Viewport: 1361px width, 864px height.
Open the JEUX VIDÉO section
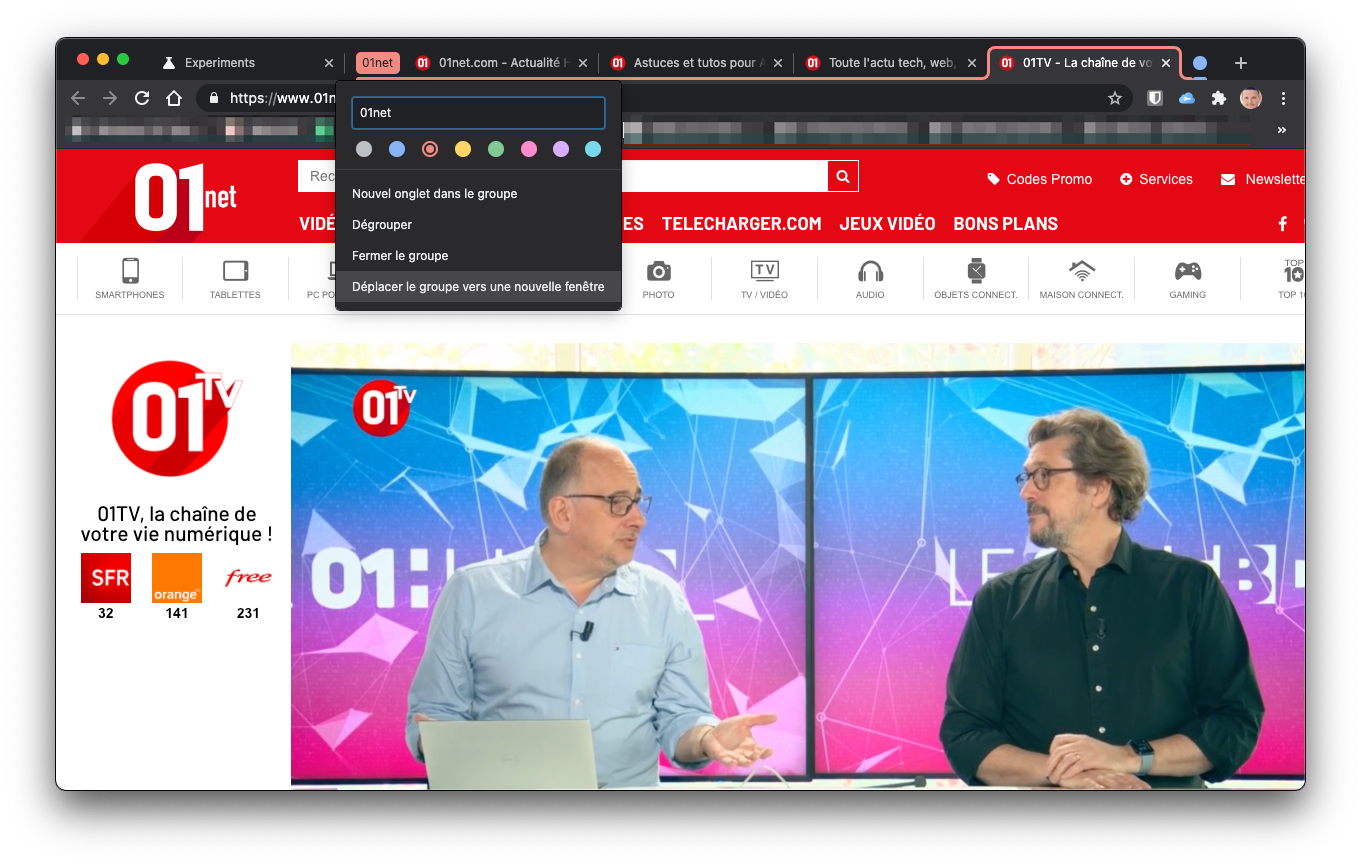point(888,224)
